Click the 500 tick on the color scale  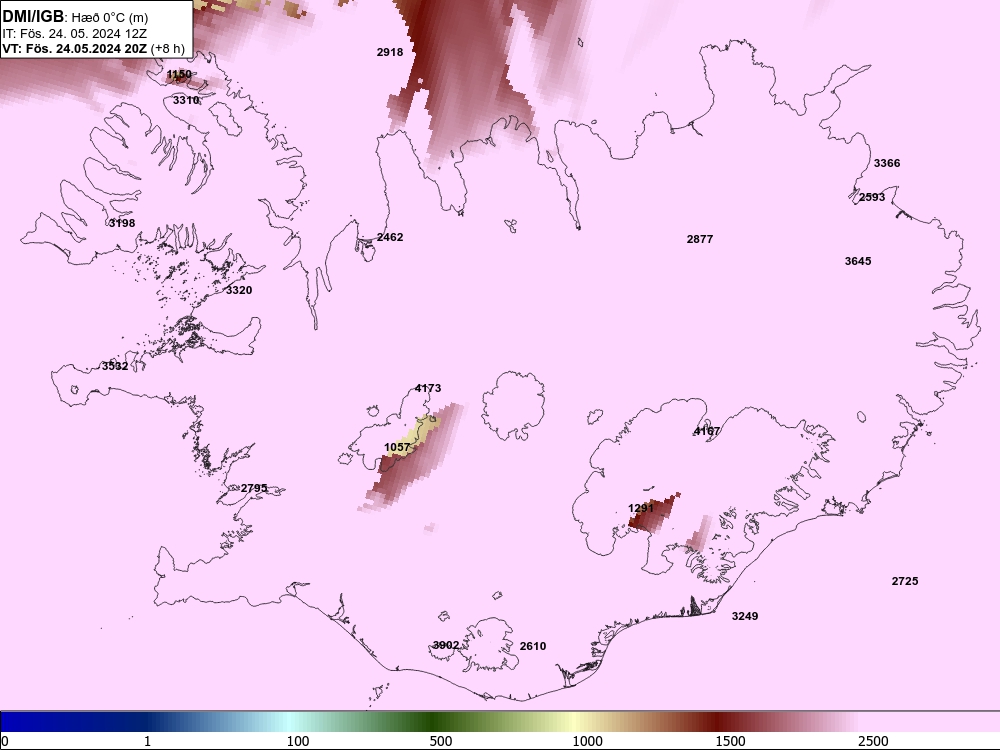point(441,741)
